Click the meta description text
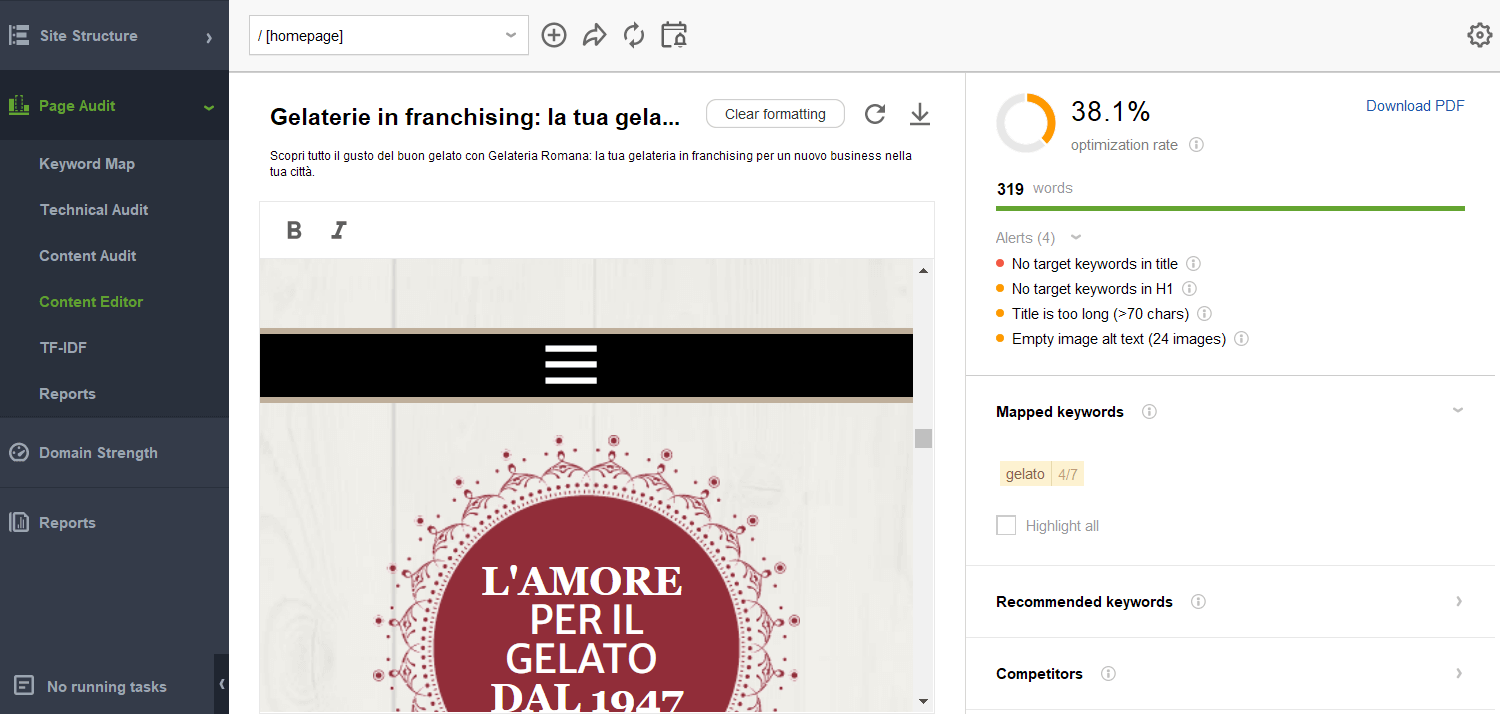Screen dimensions: 1500x714 [x=591, y=164]
